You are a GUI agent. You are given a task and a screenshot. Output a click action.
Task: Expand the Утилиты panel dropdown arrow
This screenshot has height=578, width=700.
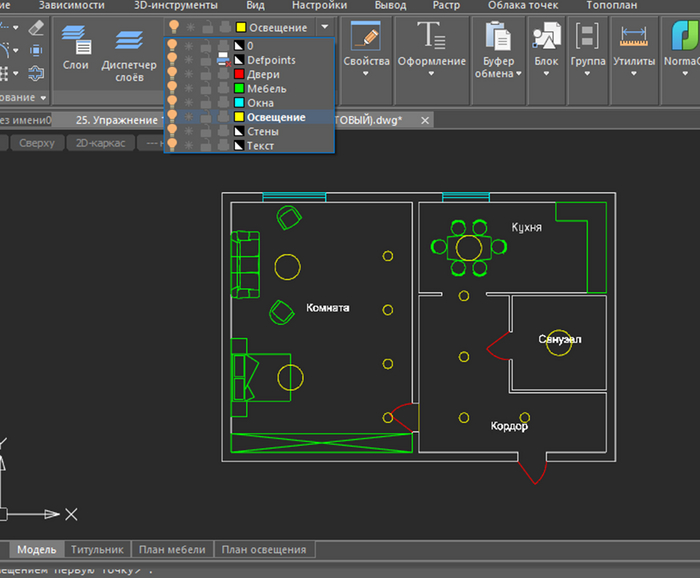(x=632, y=74)
